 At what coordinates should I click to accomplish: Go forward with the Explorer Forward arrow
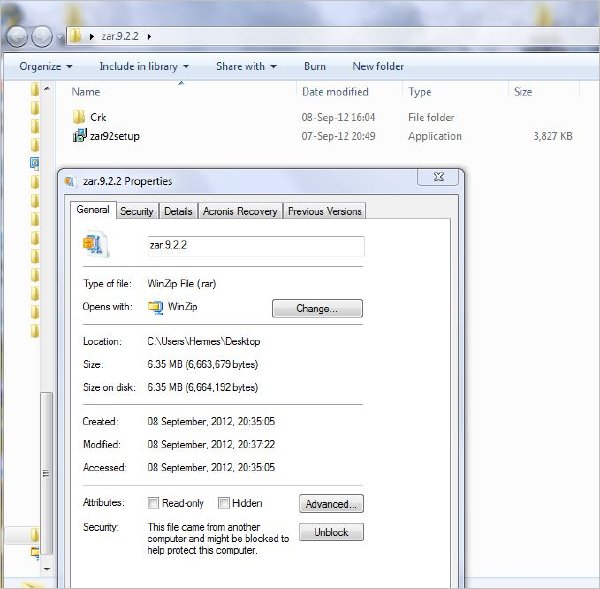point(42,37)
